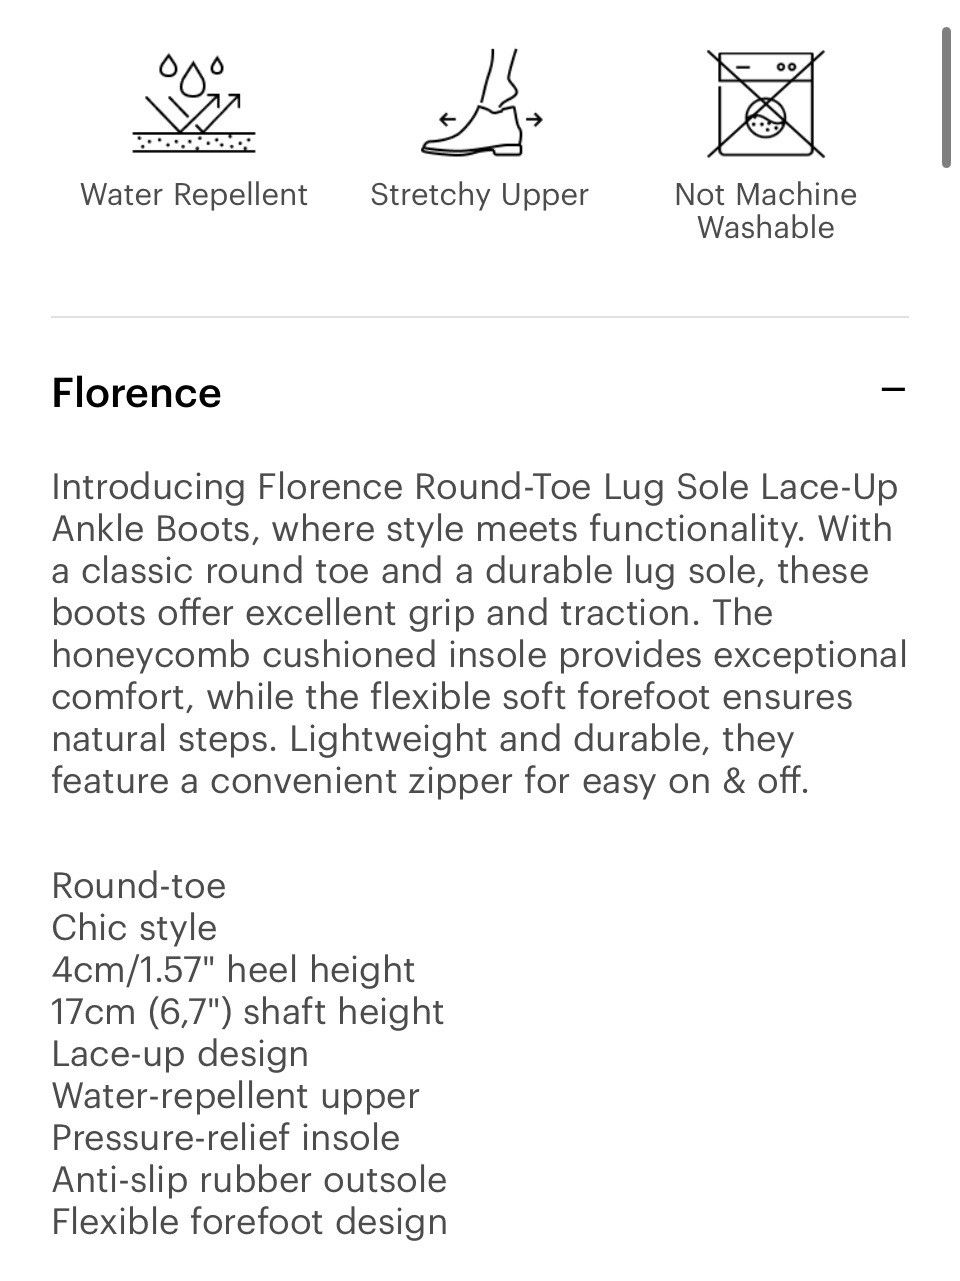Click the Introducing Florence description paragraph
This screenshot has width=960, height=1281.
(480, 633)
